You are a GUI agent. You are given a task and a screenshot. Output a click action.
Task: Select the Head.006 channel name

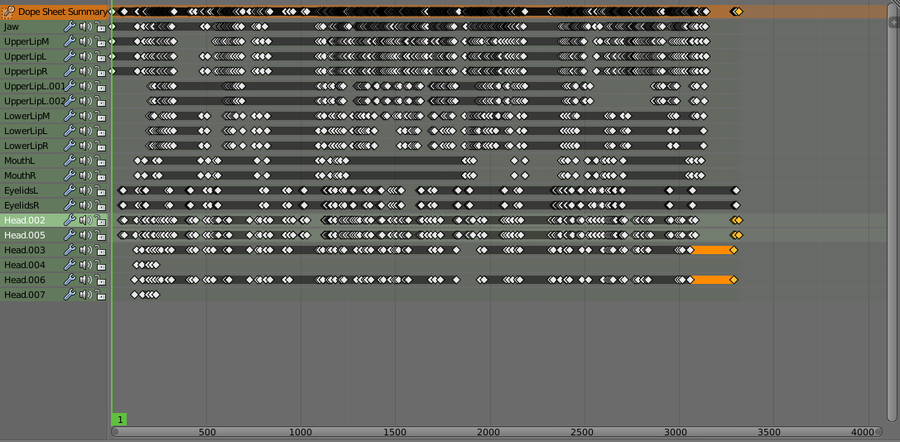point(24,280)
